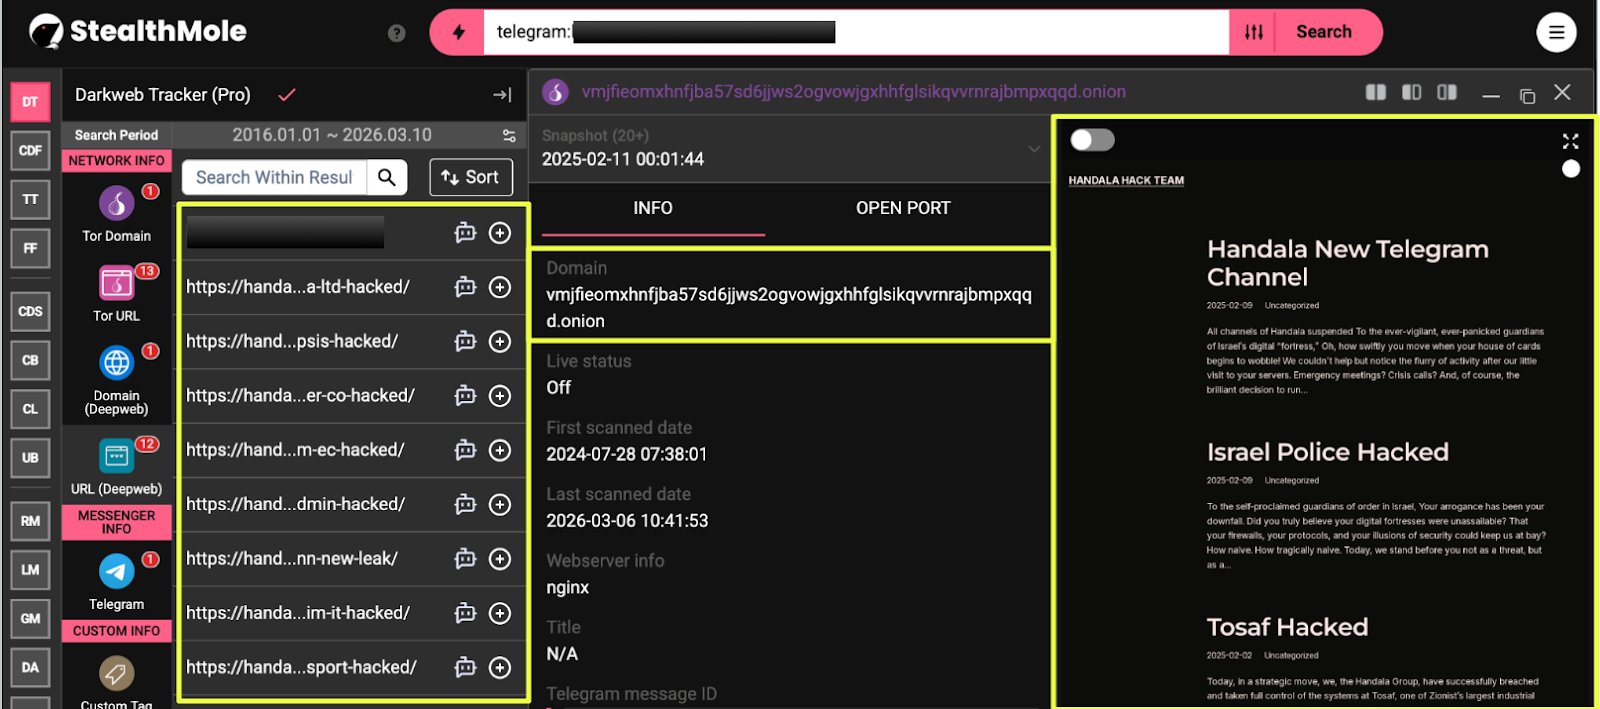Click the Domain (Deepweb) globe icon
Screen dimensions: 1600x709
pyautogui.click(x=116, y=363)
